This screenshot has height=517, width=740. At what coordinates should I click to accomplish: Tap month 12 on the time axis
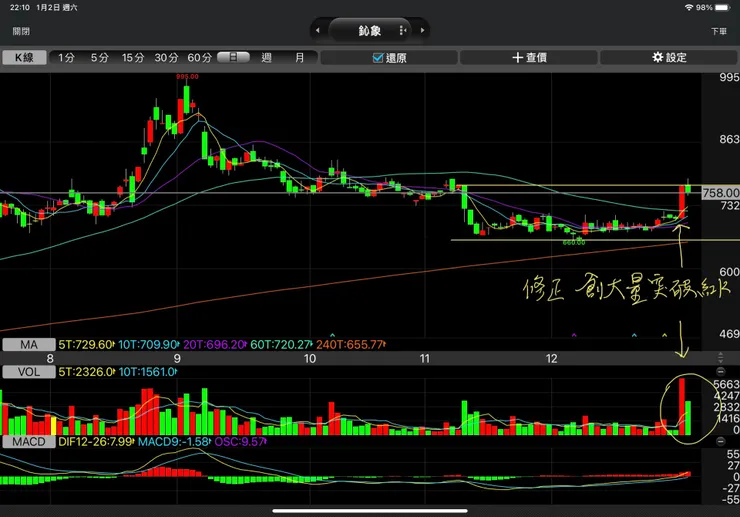pos(552,358)
